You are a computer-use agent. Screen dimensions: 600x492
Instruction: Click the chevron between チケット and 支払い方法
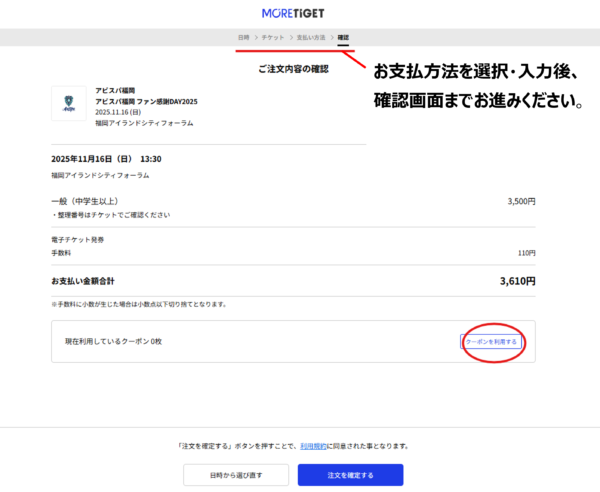point(290,37)
